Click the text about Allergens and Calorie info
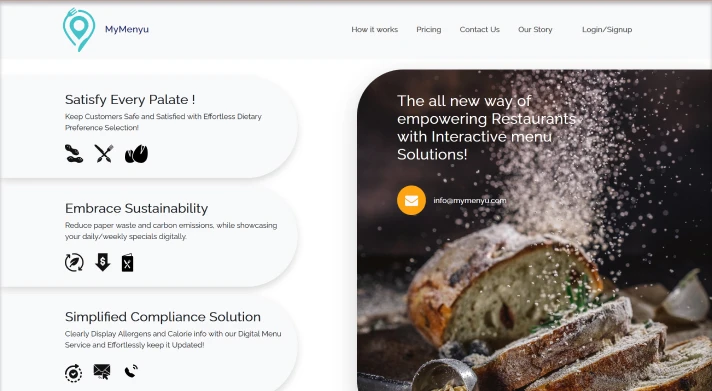The height and width of the screenshot is (391, 712). (x=173, y=339)
